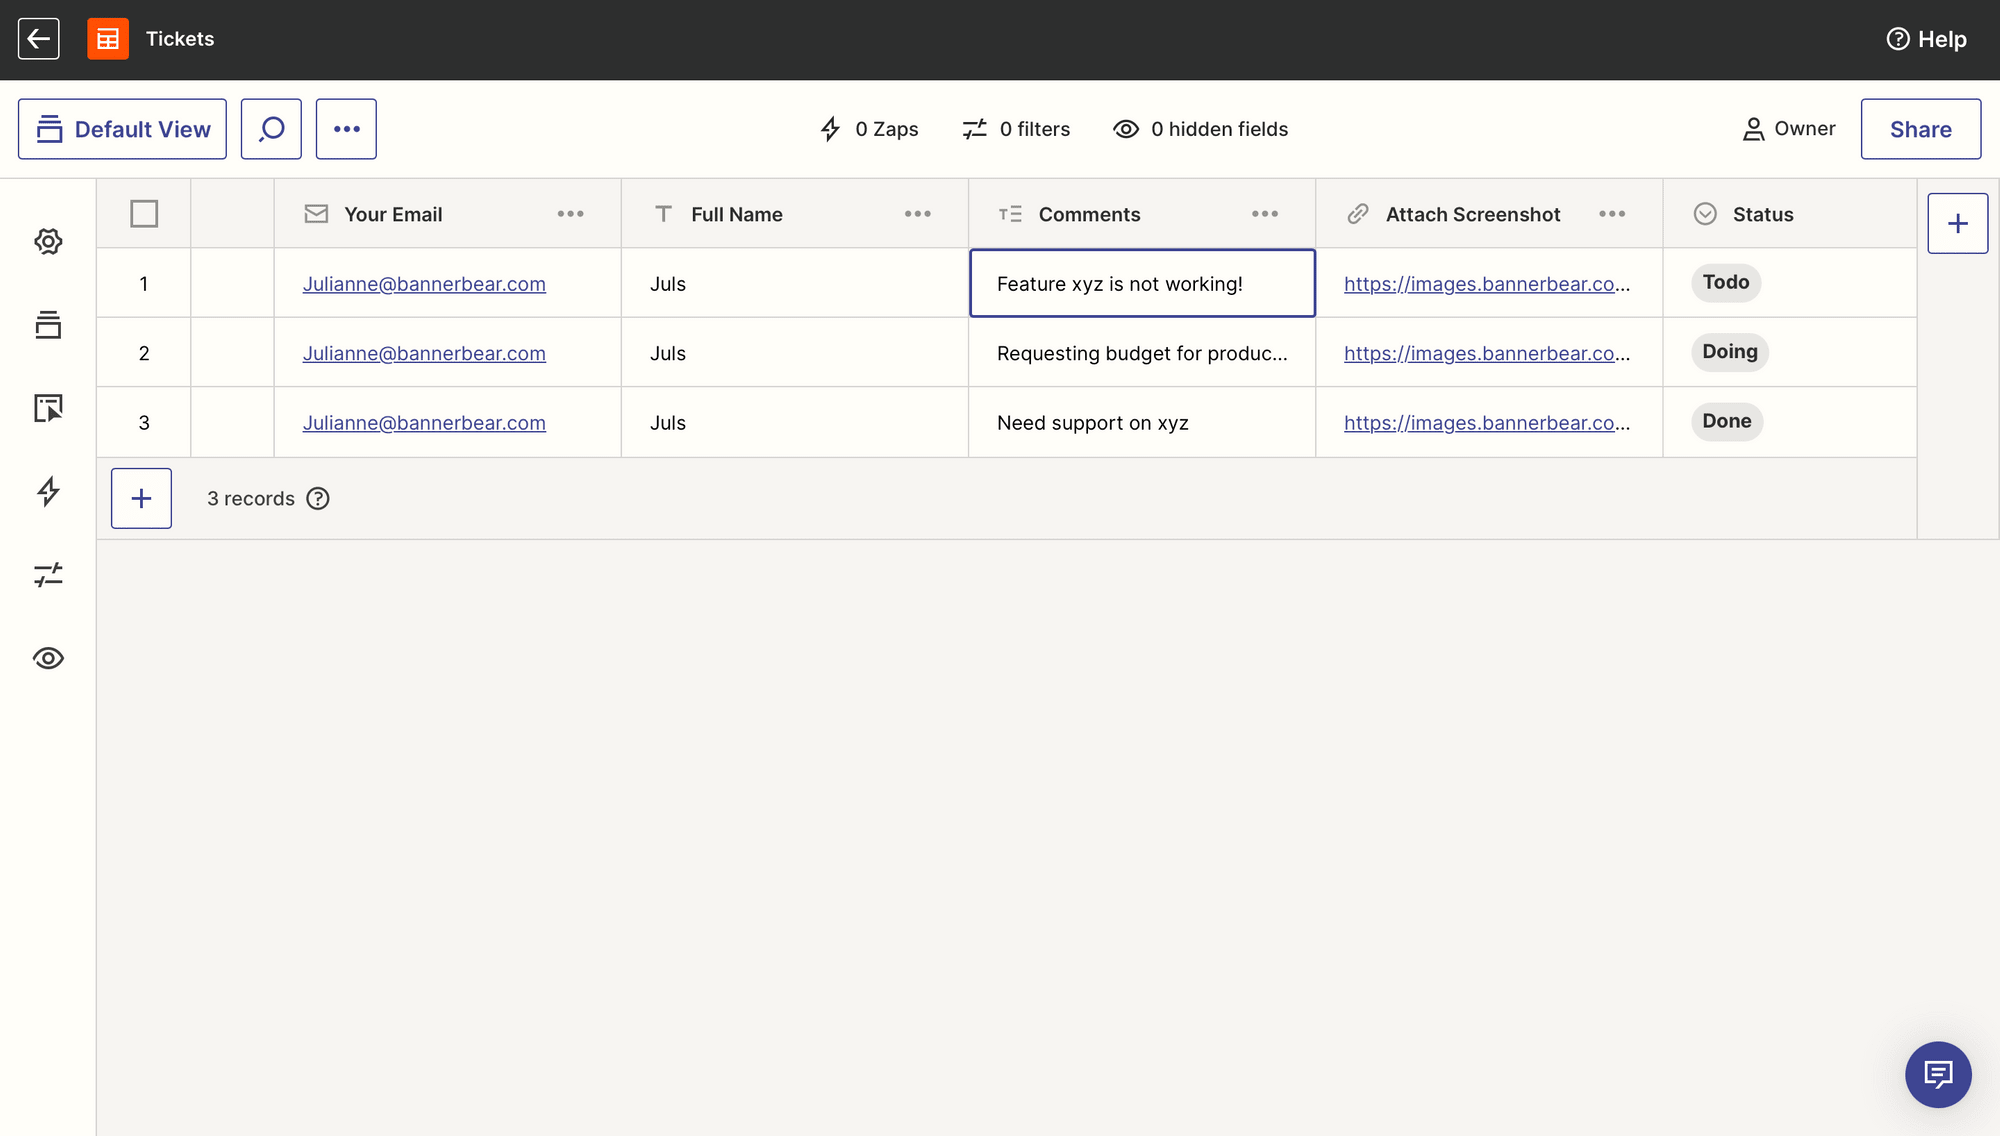Click the settings gear icon on sidebar
This screenshot has height=1136, width=2000.
point(48,242)
